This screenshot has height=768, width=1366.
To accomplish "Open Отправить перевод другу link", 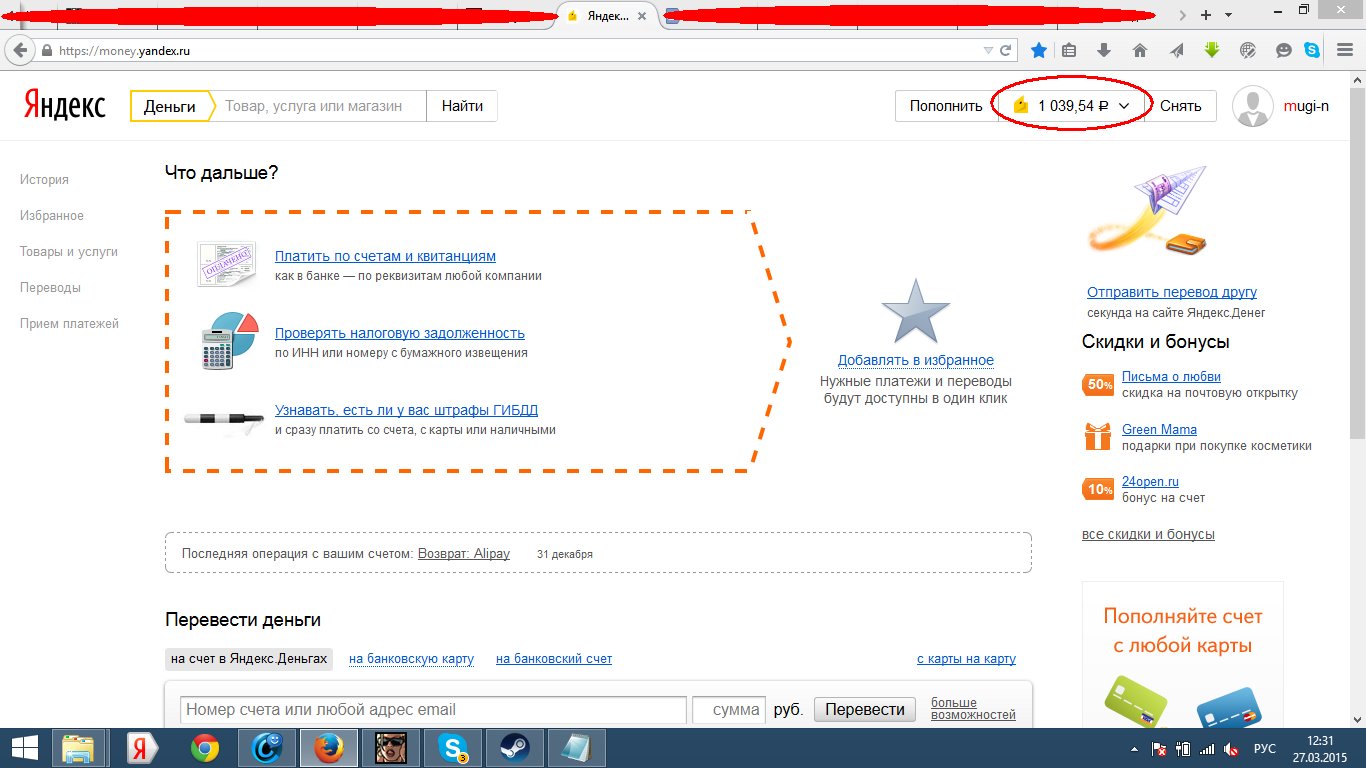I will click(x=1172, y=292).
